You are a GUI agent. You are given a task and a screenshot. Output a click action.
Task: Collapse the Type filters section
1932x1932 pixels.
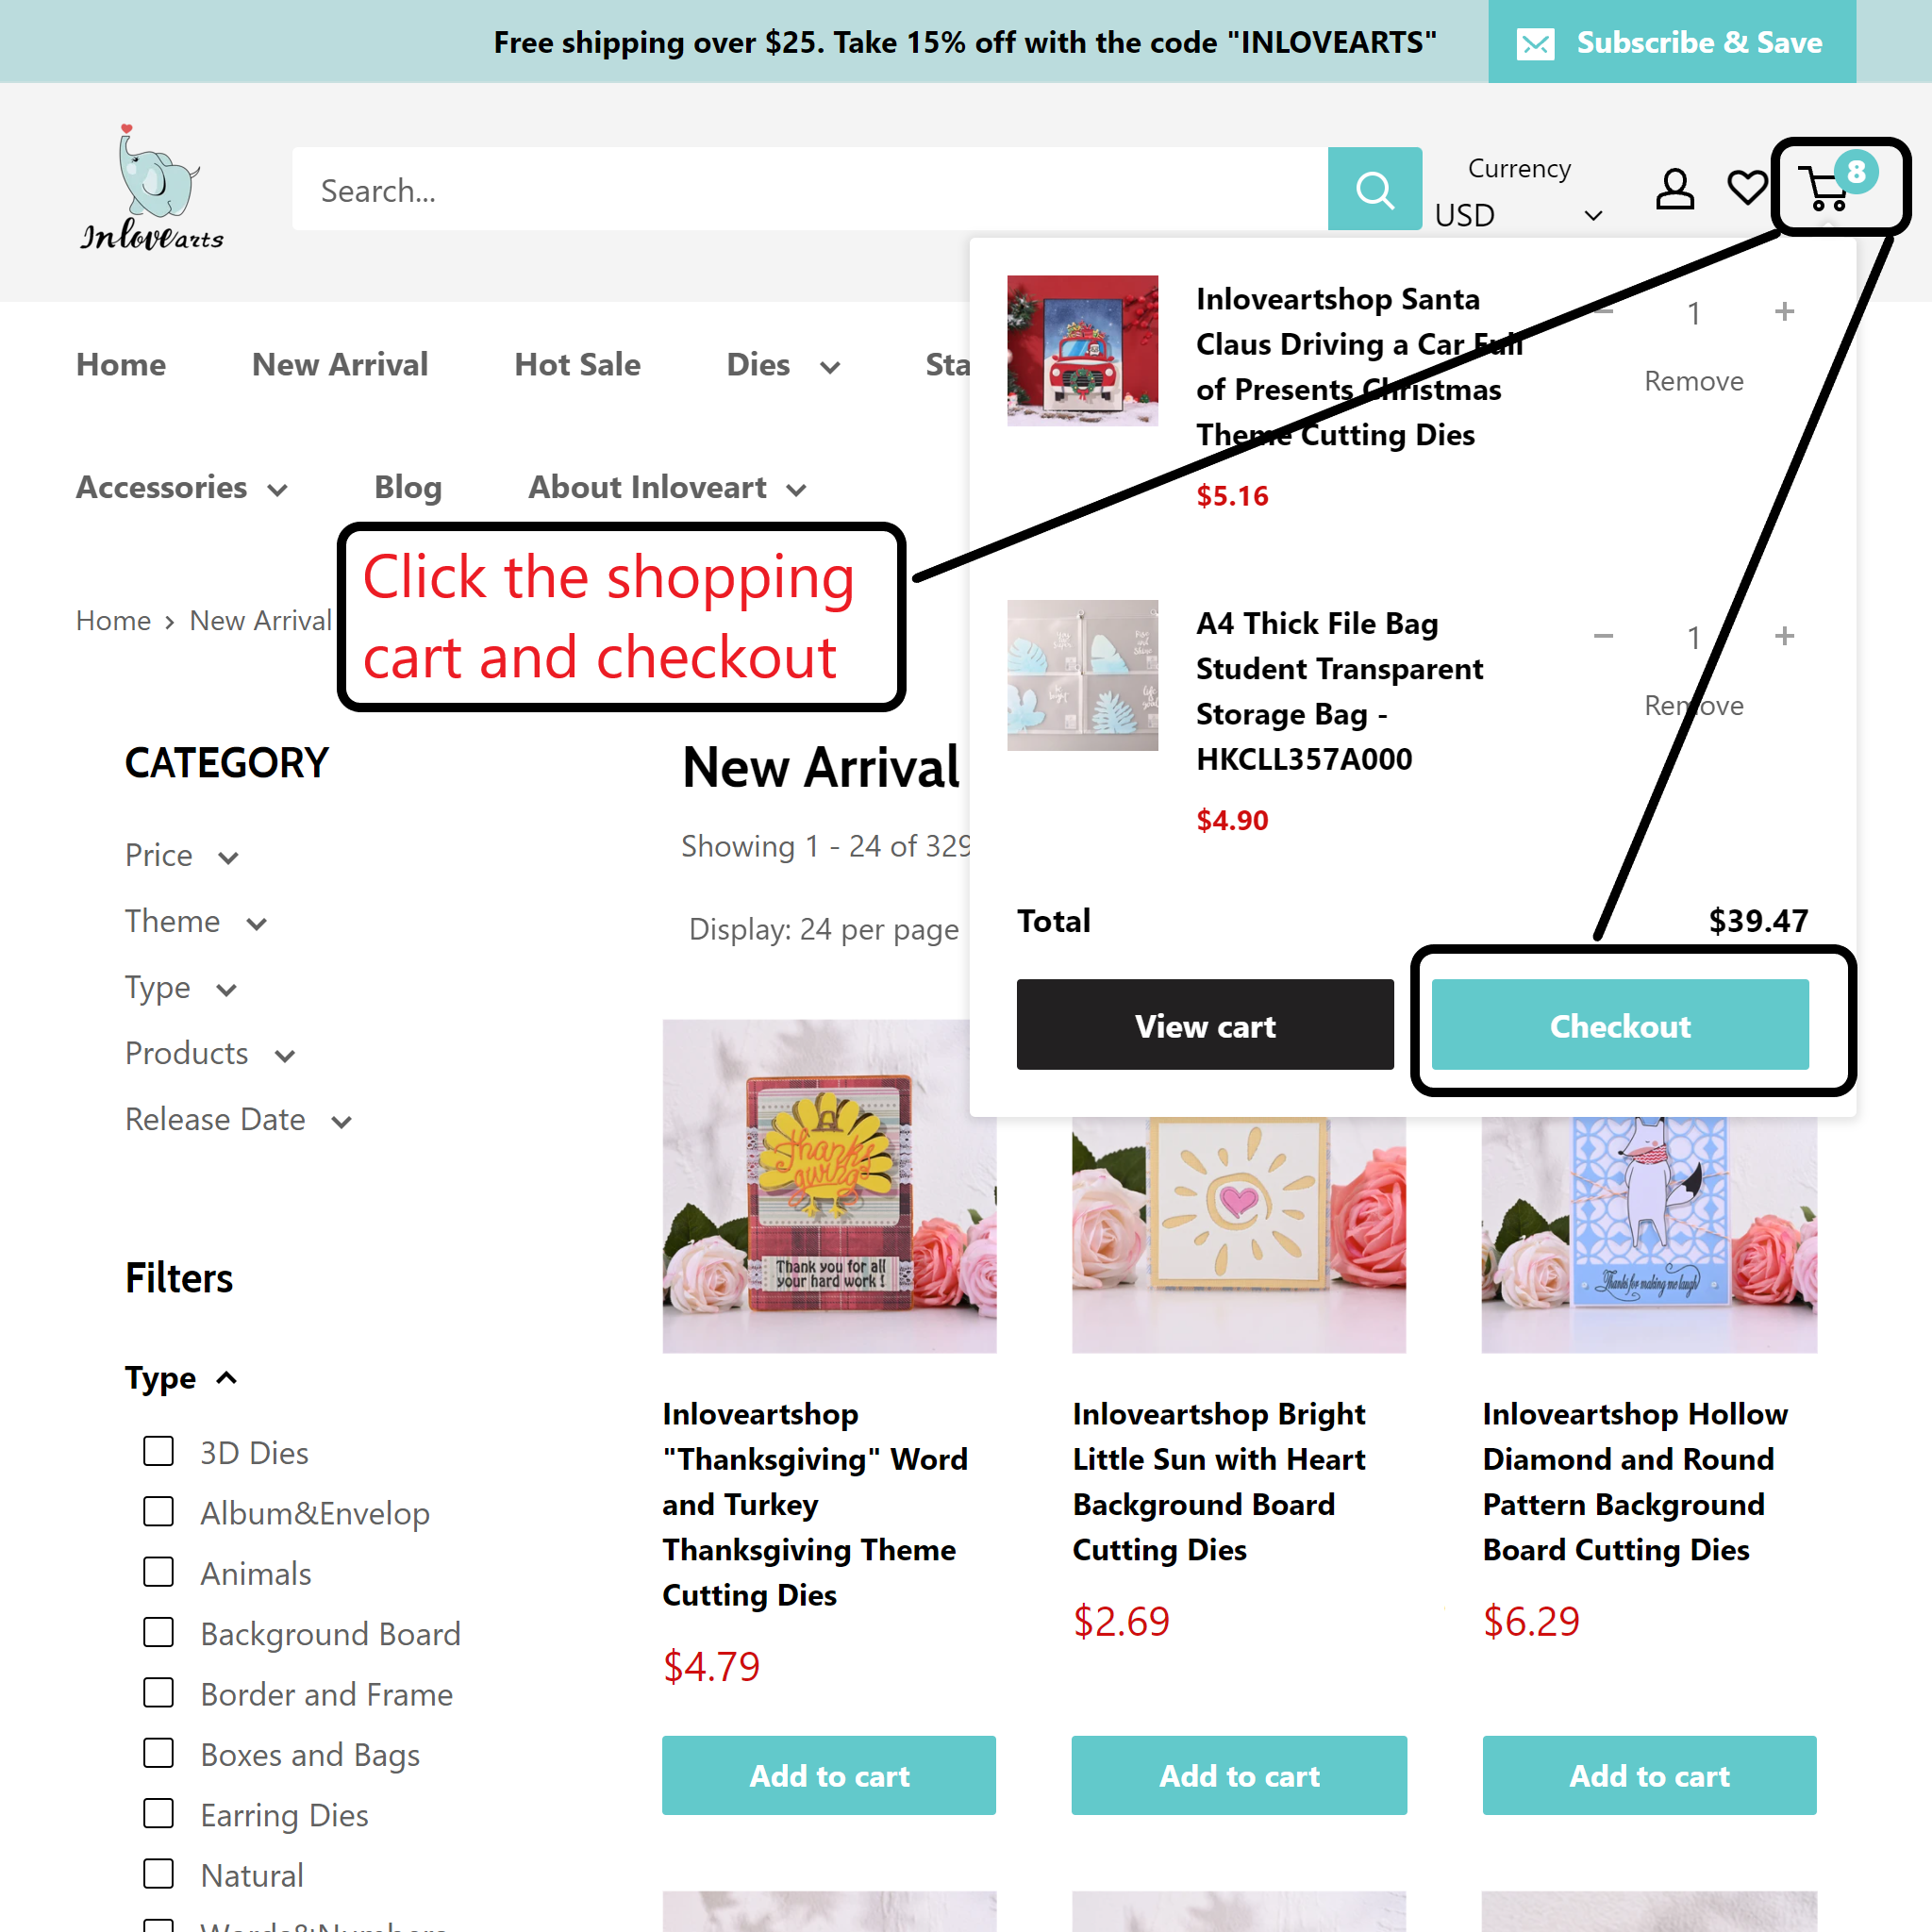pyautogui.click(x=181, y=1378)
